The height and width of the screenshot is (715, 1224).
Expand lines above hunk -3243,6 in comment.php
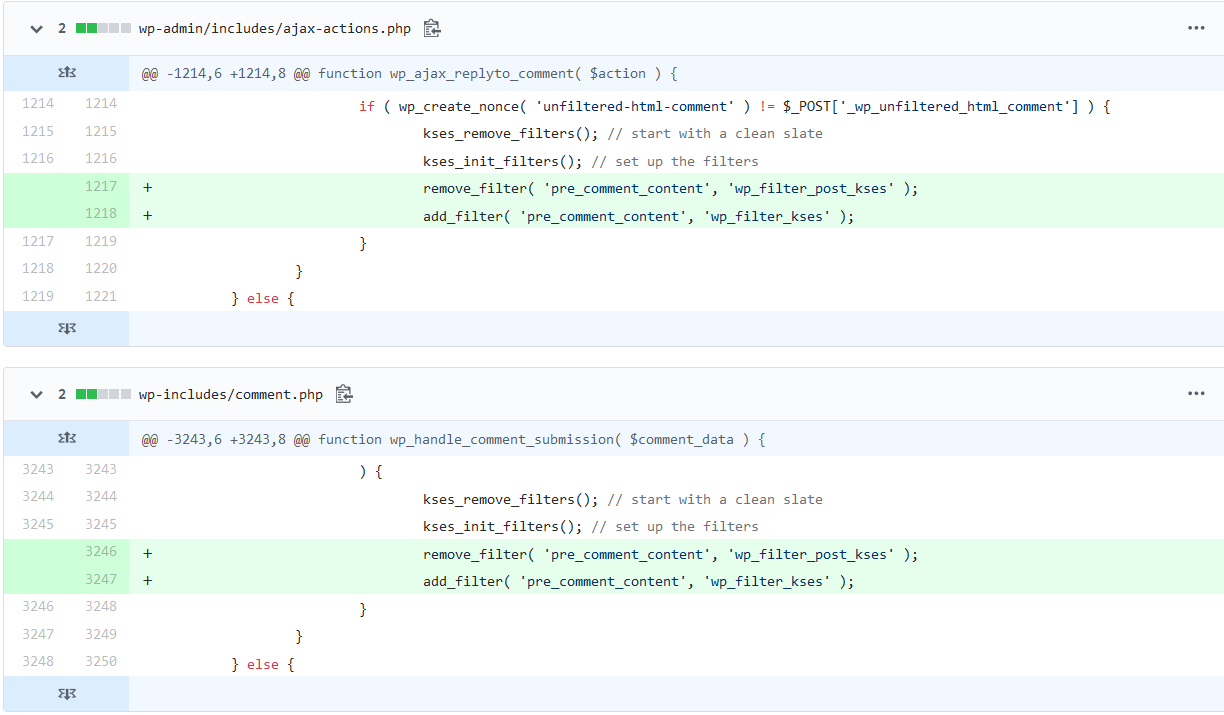pyautogui.click(x=67, y=439)
